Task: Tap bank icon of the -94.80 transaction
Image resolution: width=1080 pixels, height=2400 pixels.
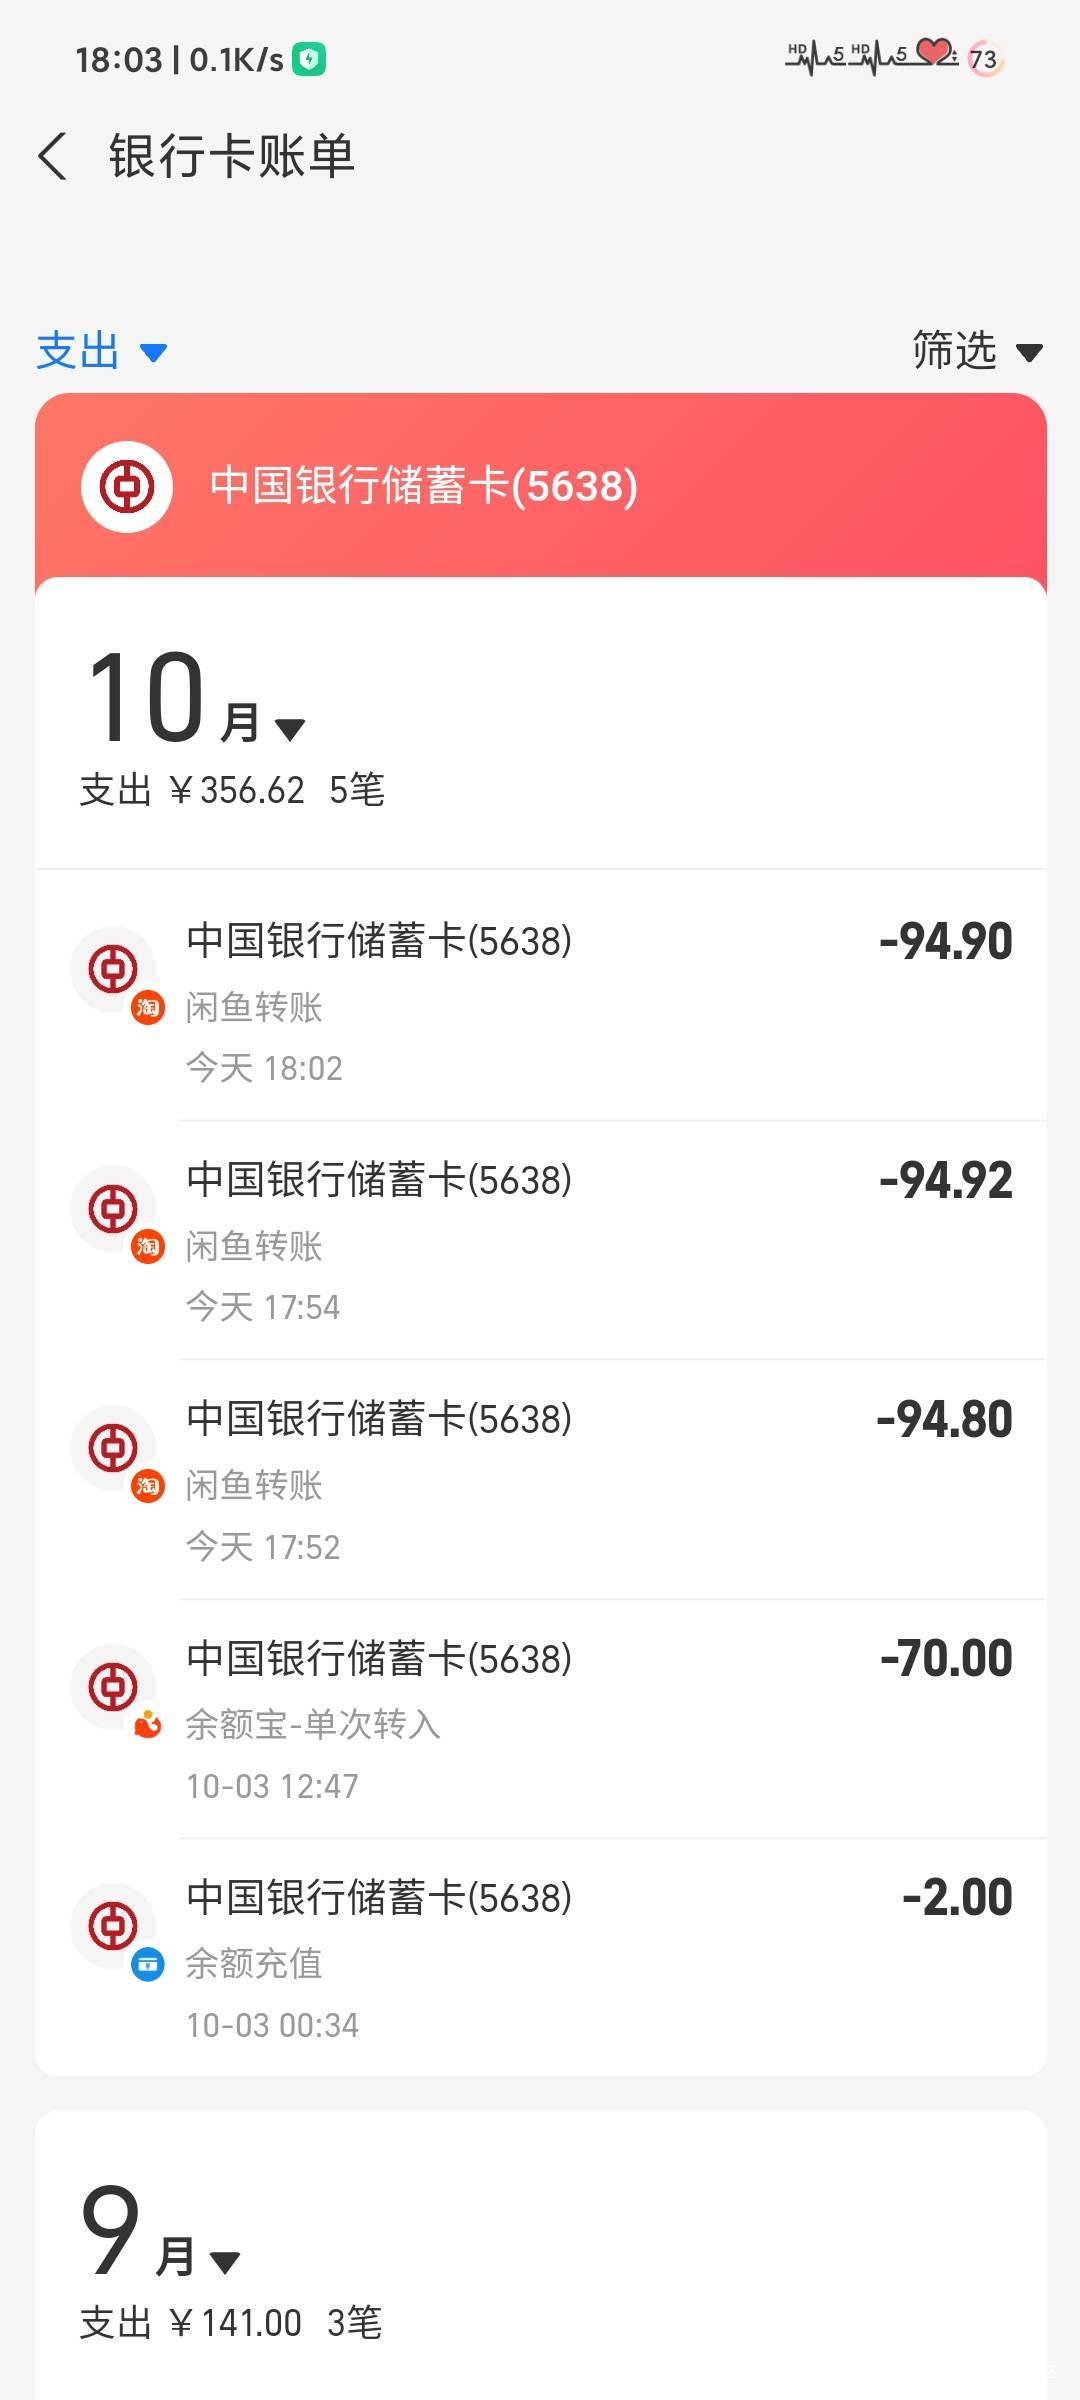Action: pos(113,1447)
